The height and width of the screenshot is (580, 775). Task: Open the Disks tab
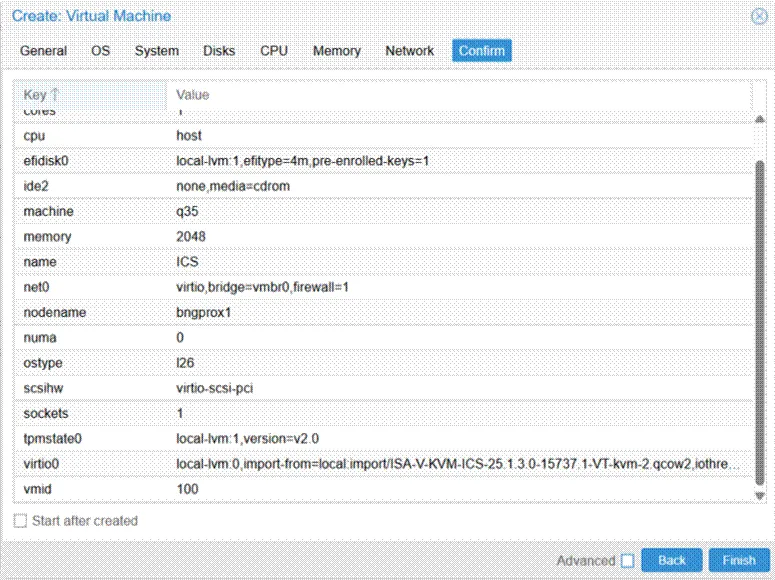(219, 51)
